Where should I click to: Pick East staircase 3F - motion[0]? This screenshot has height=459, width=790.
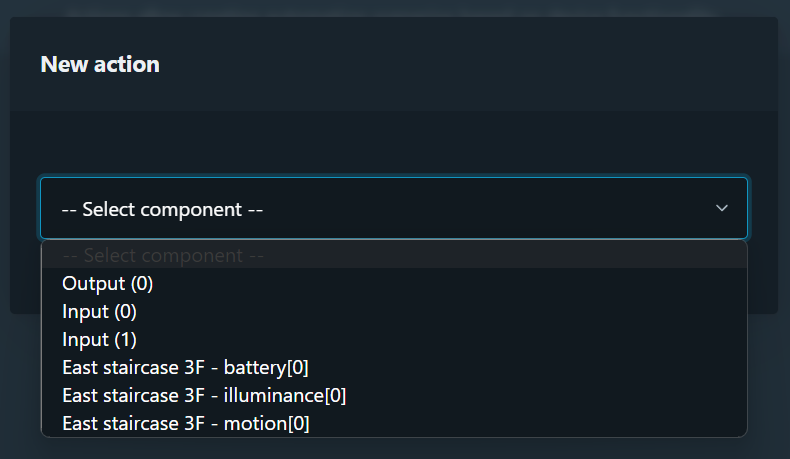click(186, 423)
